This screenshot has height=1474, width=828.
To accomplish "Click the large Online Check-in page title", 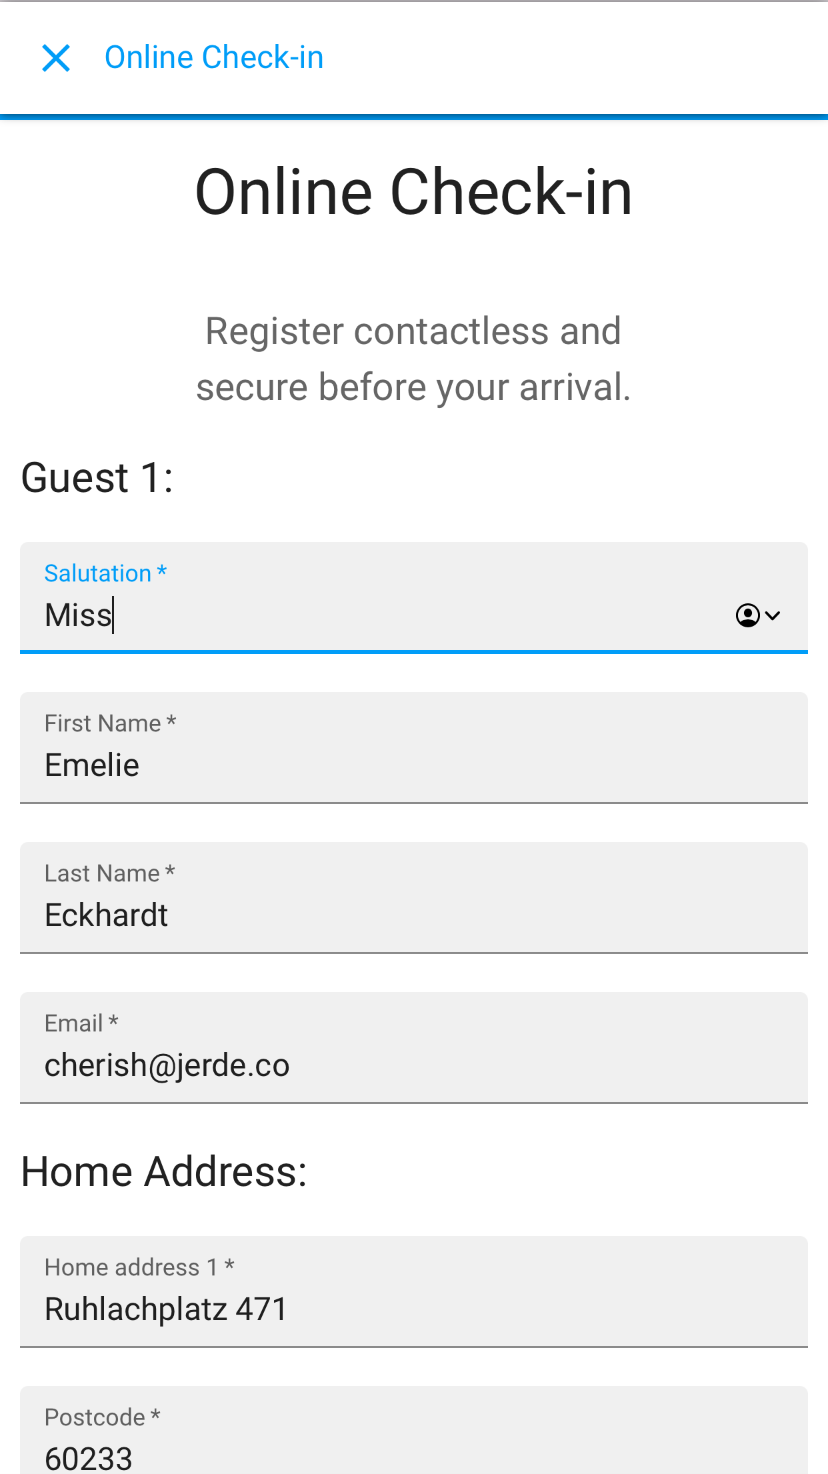I will (x=413, y=191).
